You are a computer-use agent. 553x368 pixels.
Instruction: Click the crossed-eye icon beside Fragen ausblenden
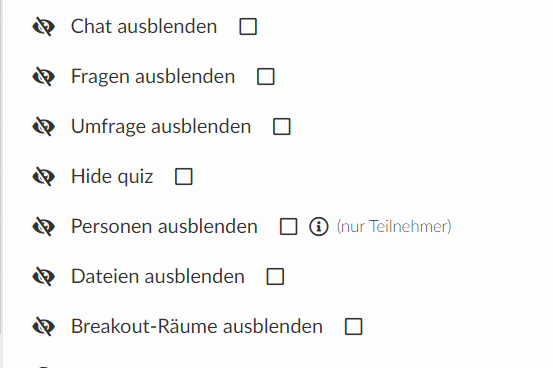44,77
